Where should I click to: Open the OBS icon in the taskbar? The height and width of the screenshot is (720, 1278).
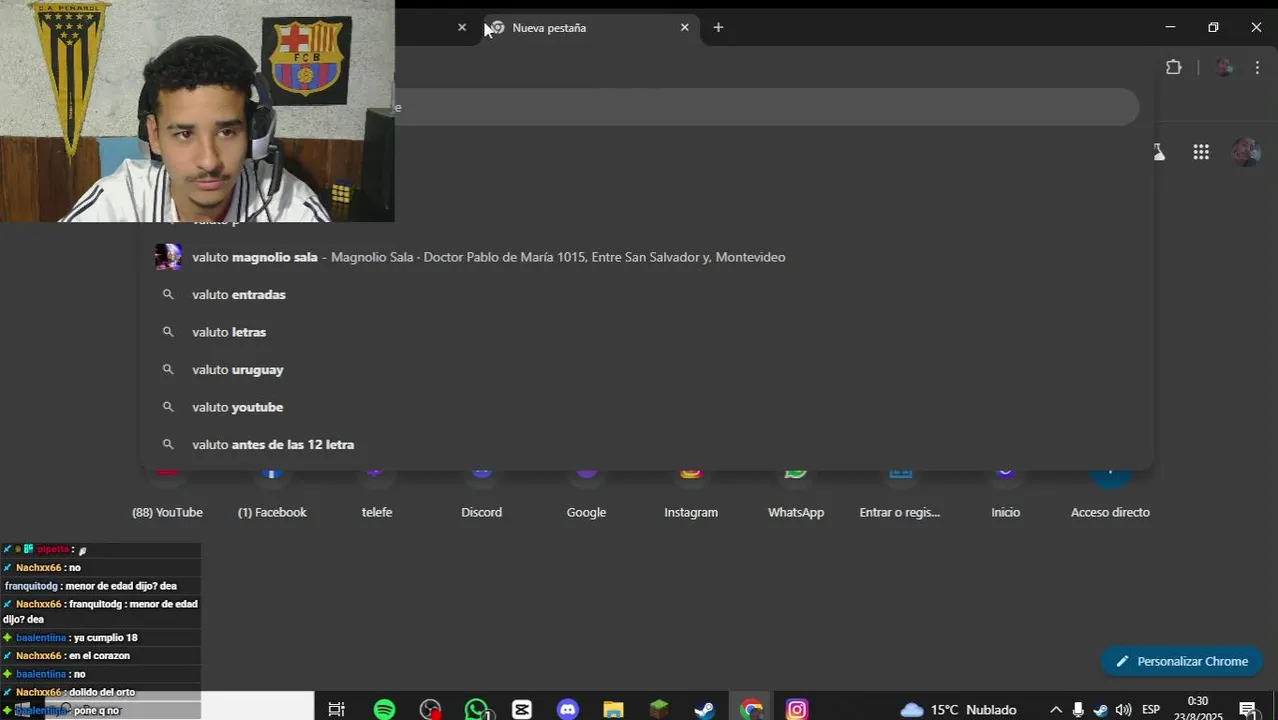pyautogui.click(x=431, y=710)
